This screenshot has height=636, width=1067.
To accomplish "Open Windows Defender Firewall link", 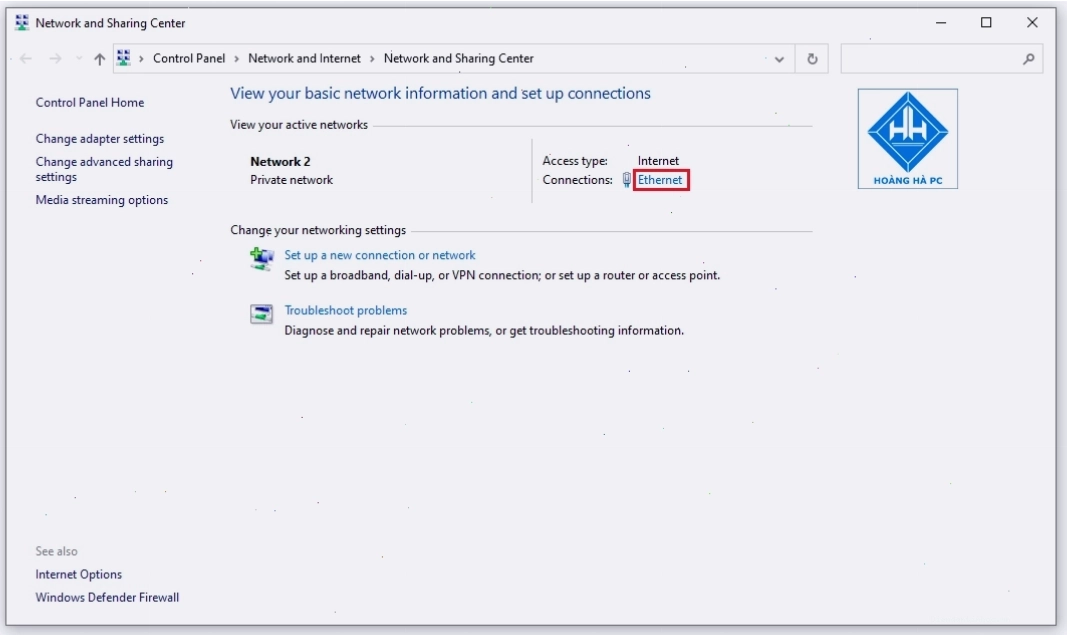I will [108, 598].
